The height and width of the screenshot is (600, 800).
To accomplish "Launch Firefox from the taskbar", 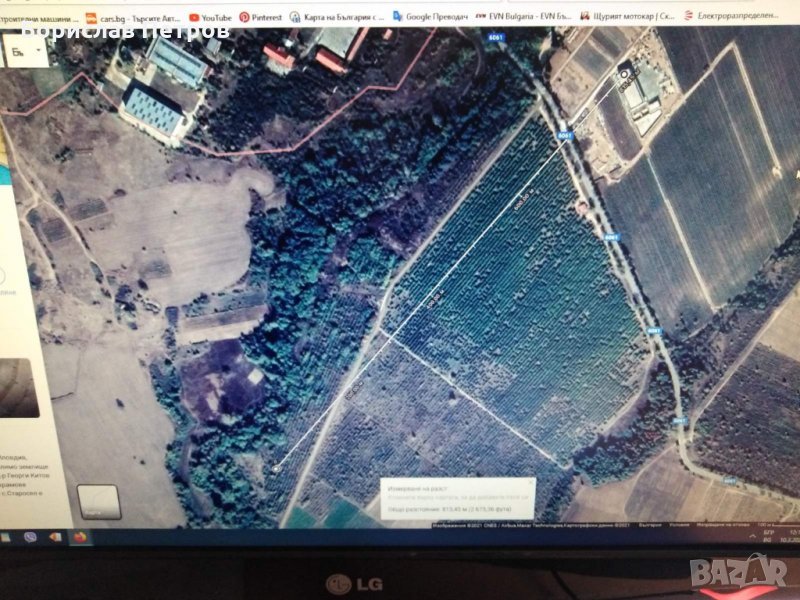I will click(x=79, y=537).
